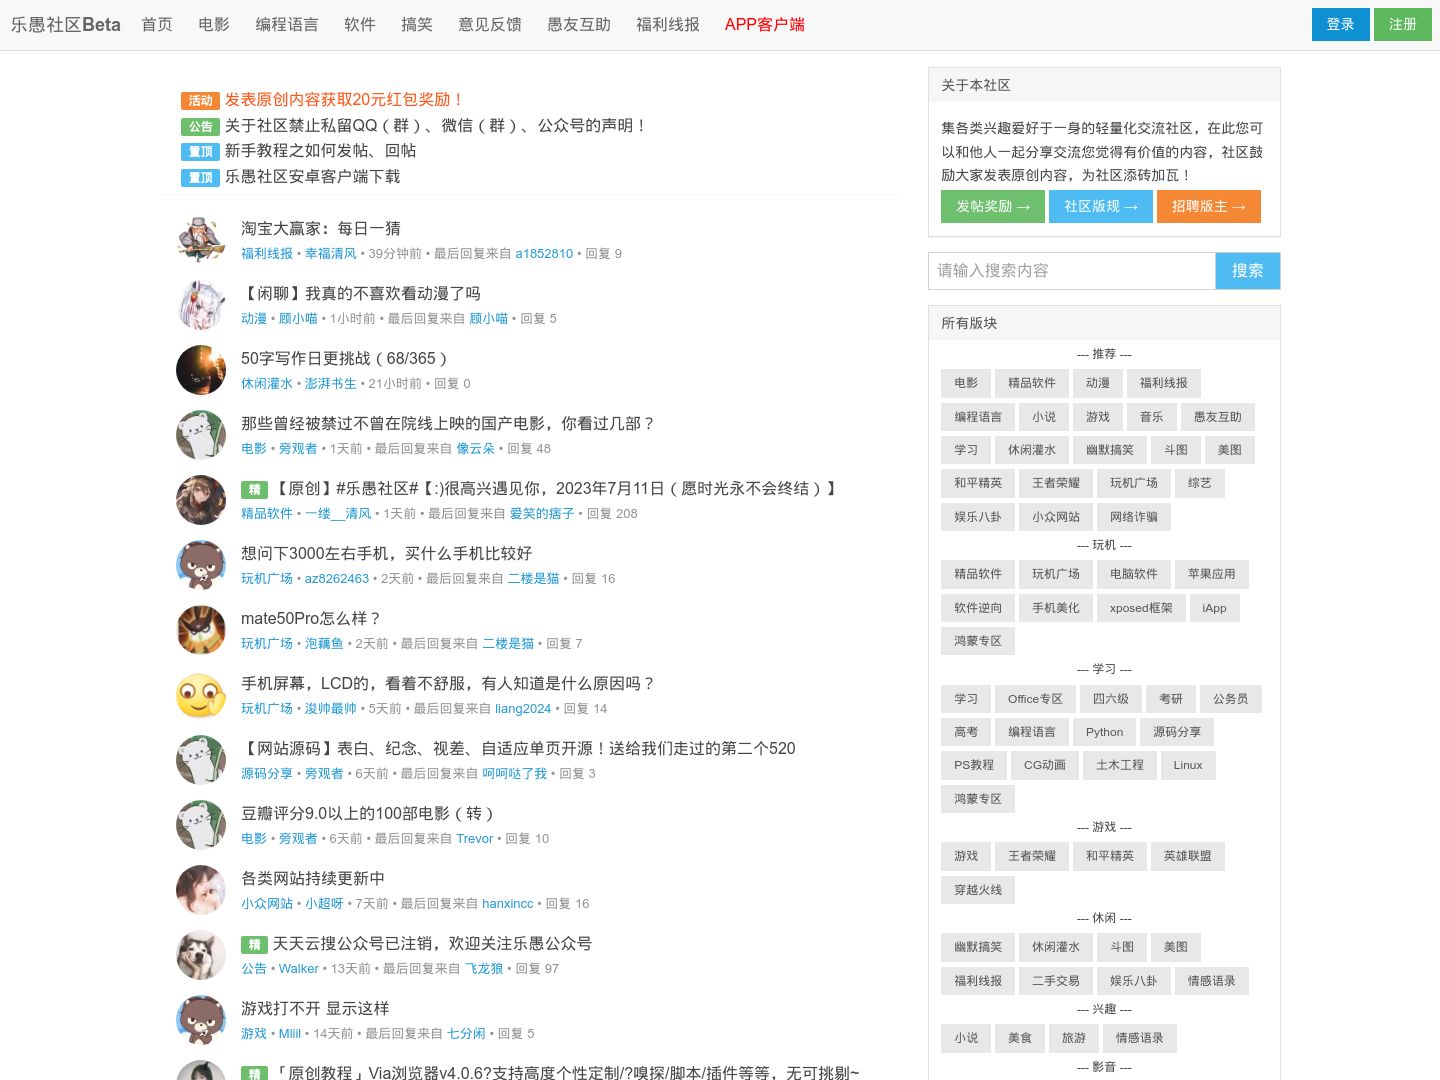Select 穿越火线 board tag

[x=978, y=890]
